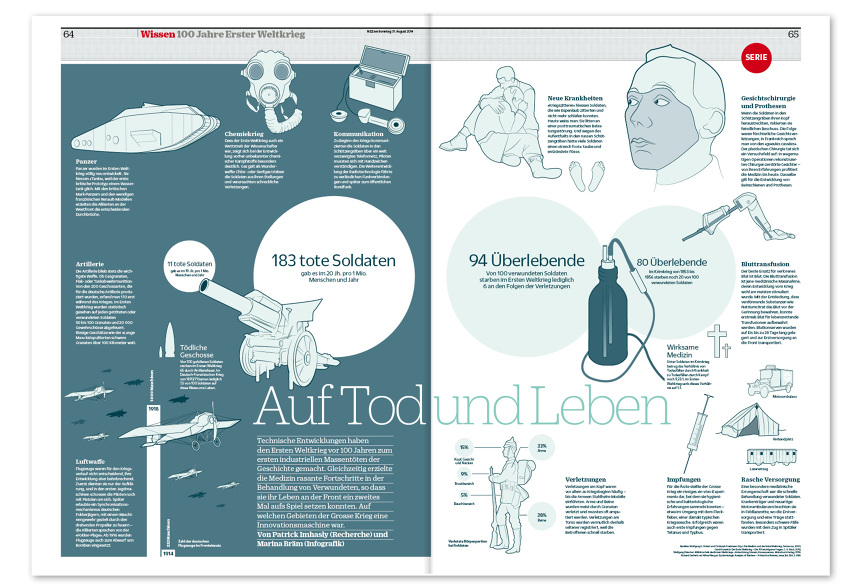Screen dimensions: 860x587
Task: Click the hospital train car illustration
Action: coord(771,457)
